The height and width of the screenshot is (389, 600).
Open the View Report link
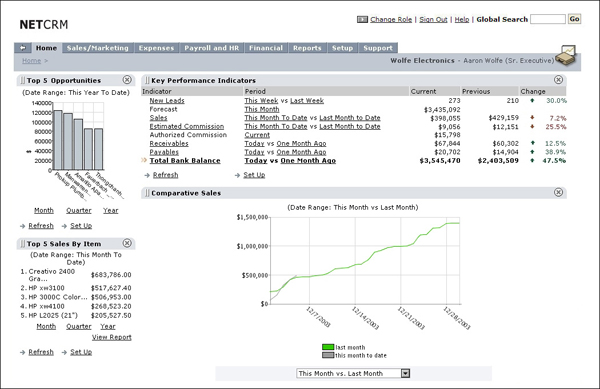click(x=111, y=337)
